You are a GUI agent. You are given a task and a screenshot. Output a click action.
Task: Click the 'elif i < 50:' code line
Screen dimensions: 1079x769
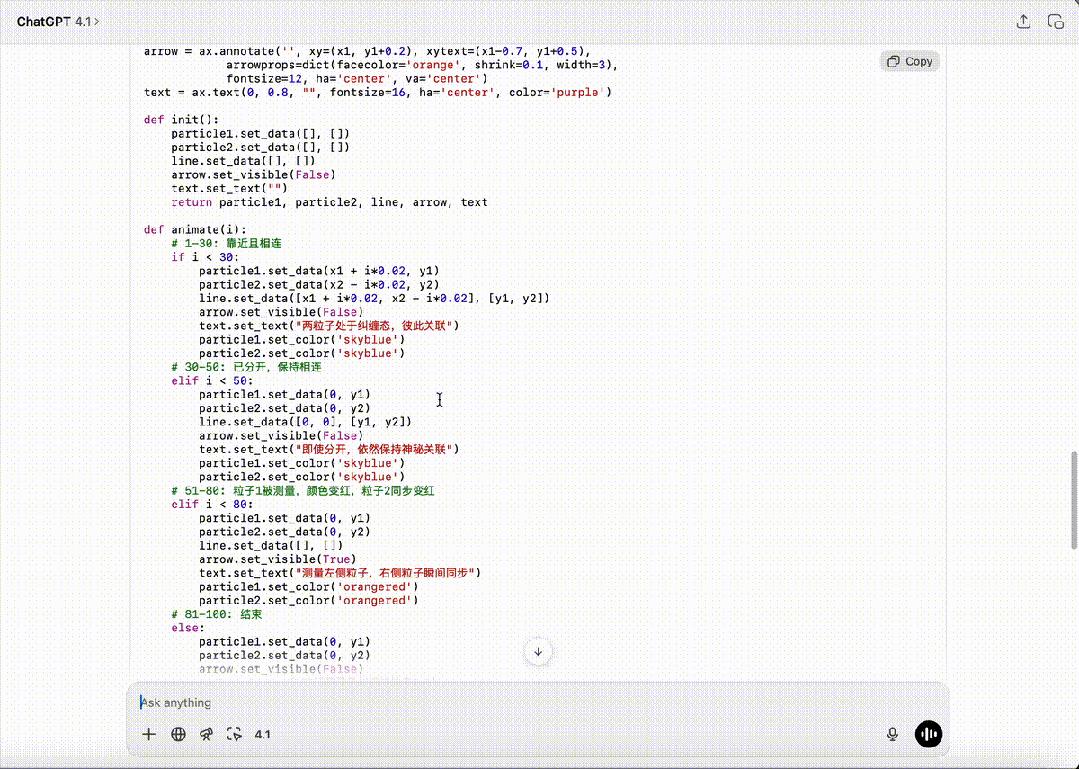[x=212, y=380]
